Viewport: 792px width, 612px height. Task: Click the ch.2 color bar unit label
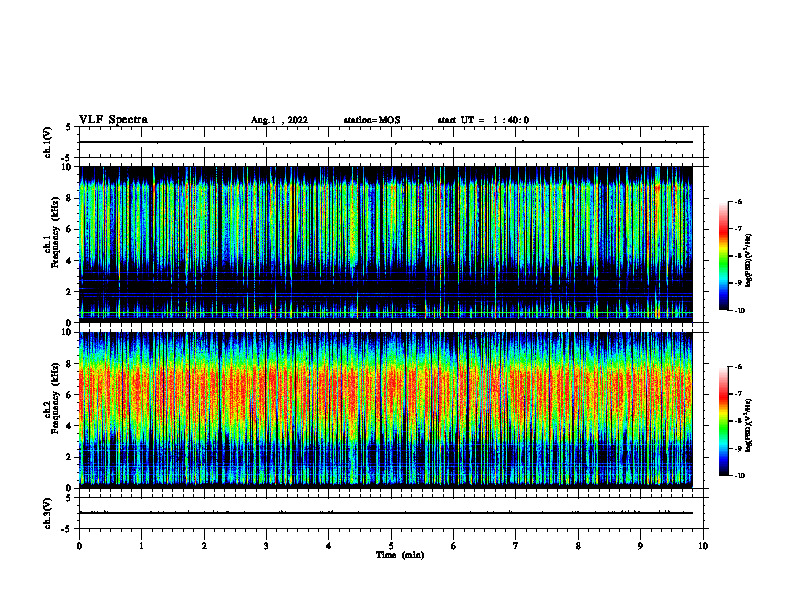748,426
